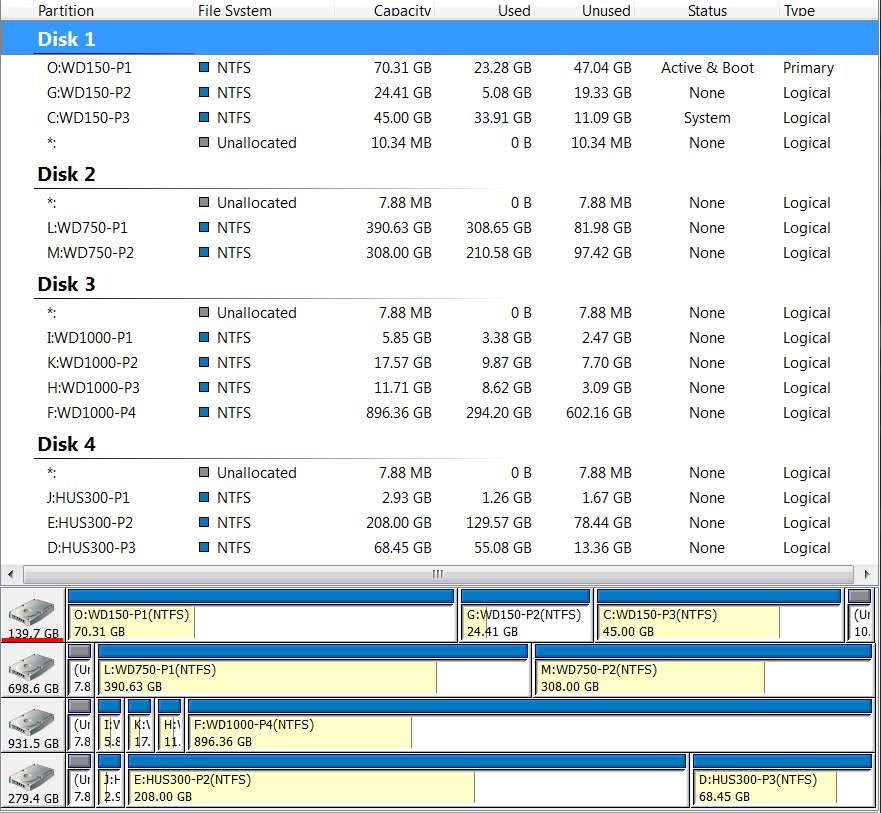Select the D:HUS300-P3 partition row

click(x=439, y=548)
